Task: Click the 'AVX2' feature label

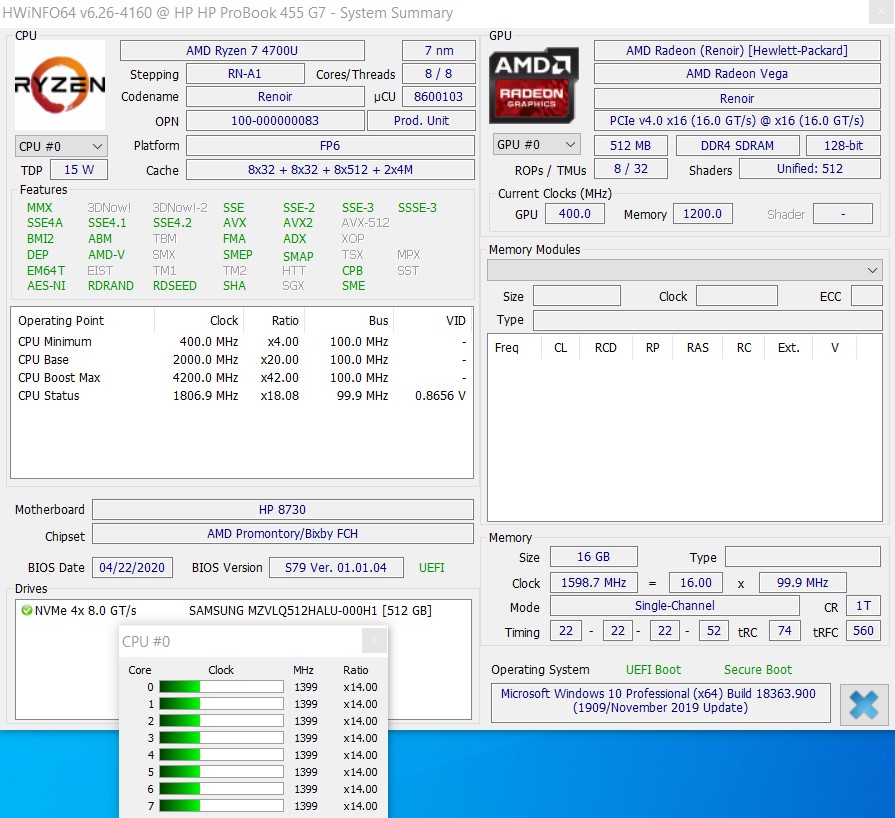Action: click(x=298, y=223)
